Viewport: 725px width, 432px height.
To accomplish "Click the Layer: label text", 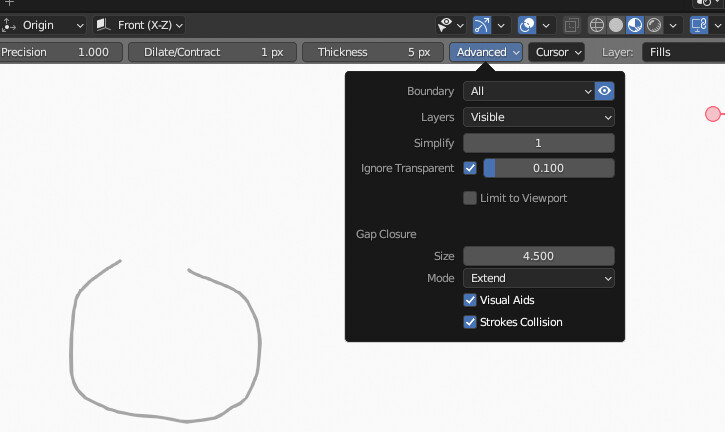I will [x=617, y=52].
